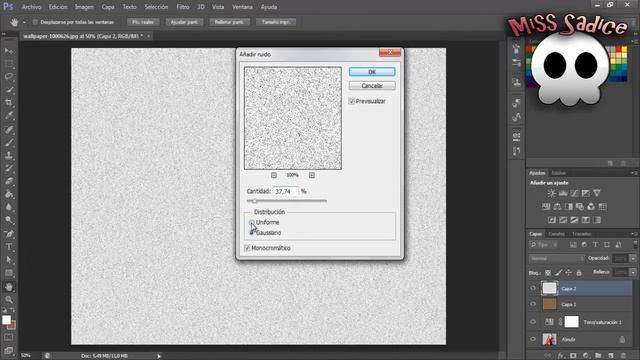The image size is (640, 360).
Task: Zoom in the noise preview
Action: click(312, 175)
